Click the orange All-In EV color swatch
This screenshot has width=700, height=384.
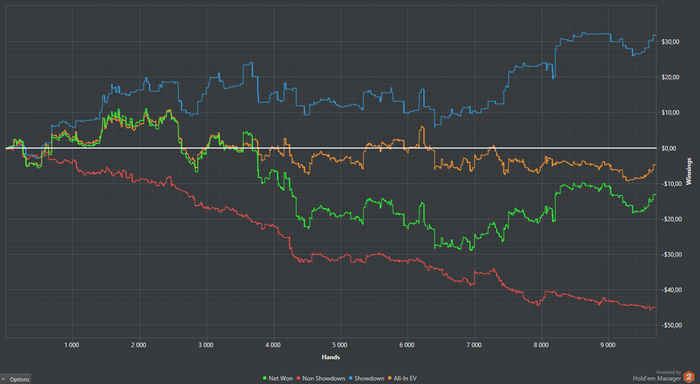[390, 378]
